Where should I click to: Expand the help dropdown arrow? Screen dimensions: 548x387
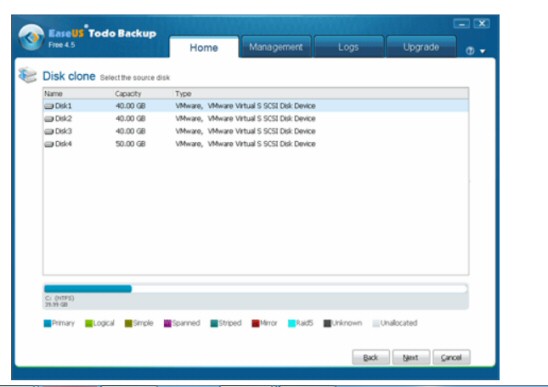pyautogui.click(x=483, y=51)
